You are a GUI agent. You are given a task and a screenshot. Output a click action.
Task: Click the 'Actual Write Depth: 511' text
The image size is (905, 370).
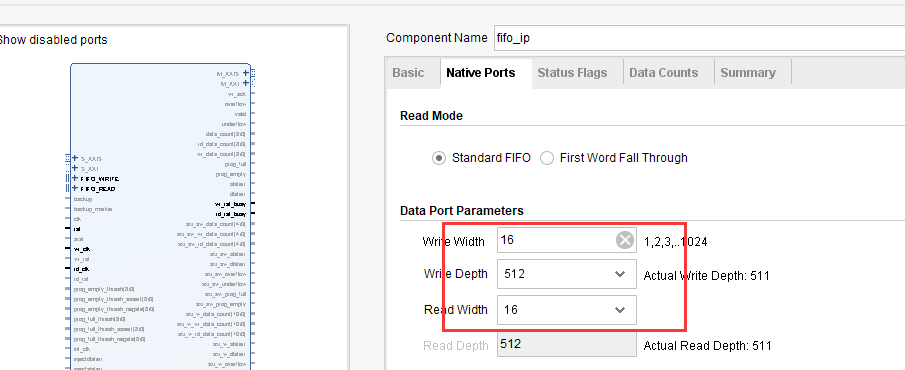pos(706,276)
